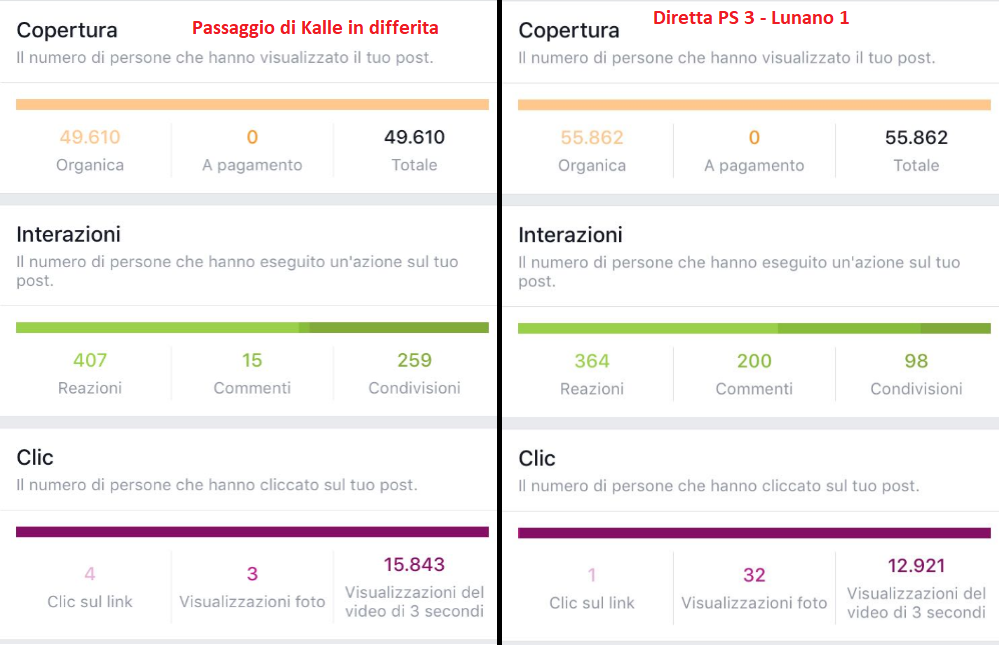Viewport: 999px width, 648px height.
Task: Click the 98 Condivisioni number
Action: pyautogui.click(x=916, y=361)
